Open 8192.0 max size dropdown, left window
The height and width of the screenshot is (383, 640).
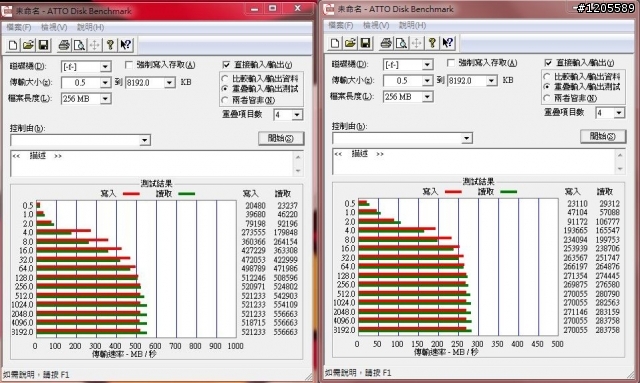pyautogui.click(x=170, y=82)
